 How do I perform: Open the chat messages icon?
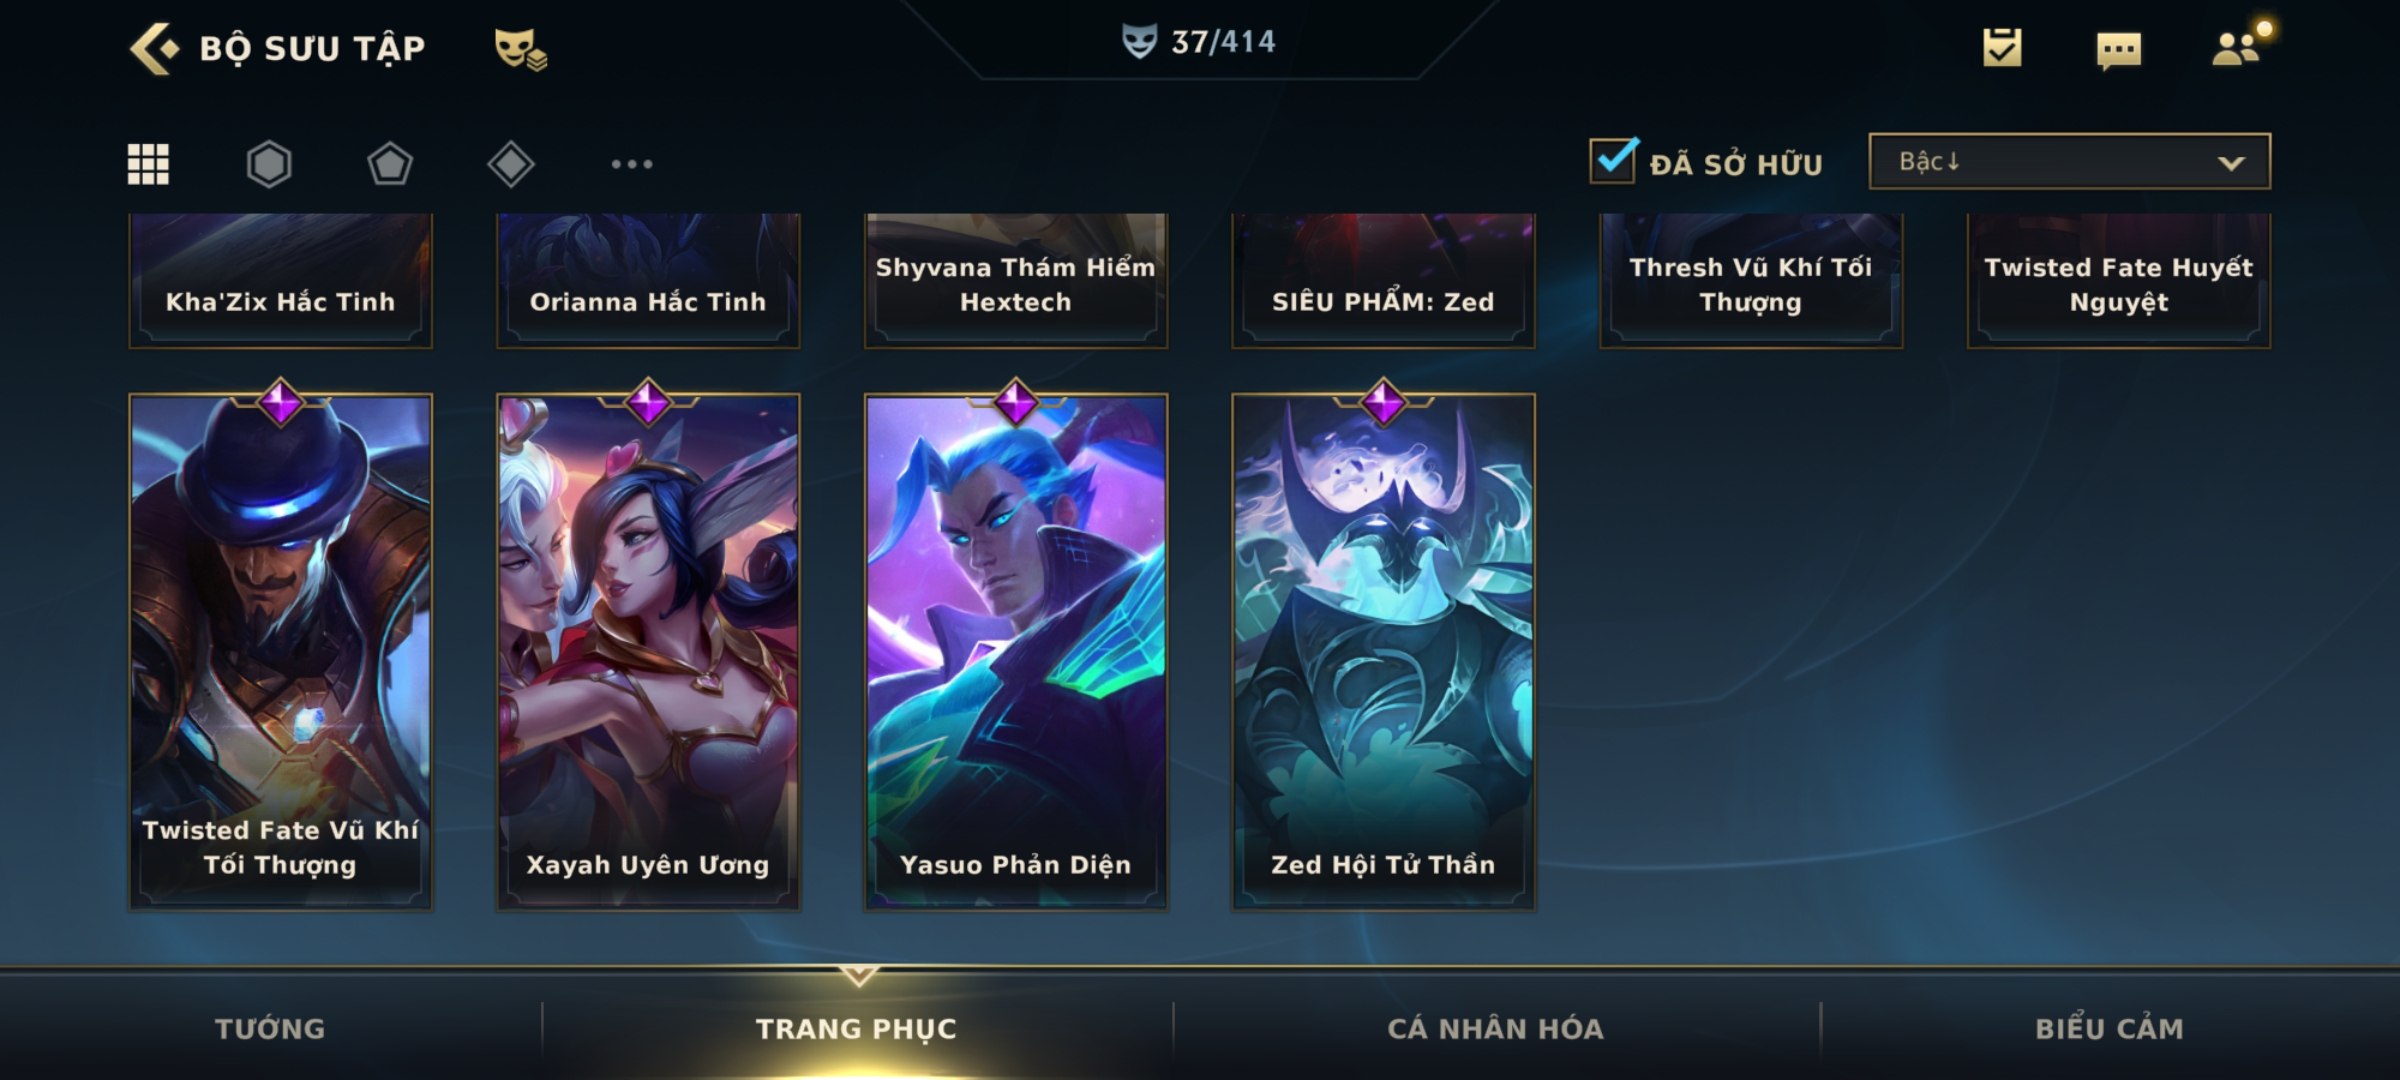(2119, 50)
